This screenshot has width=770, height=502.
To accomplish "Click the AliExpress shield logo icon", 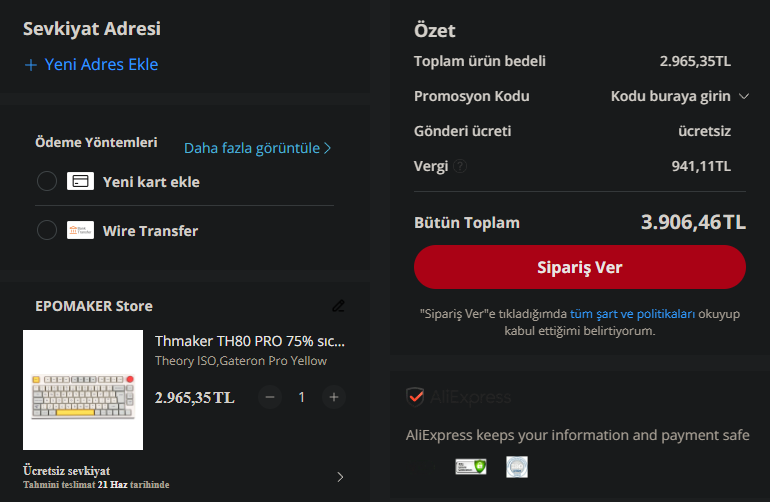I will coord(415,397).
